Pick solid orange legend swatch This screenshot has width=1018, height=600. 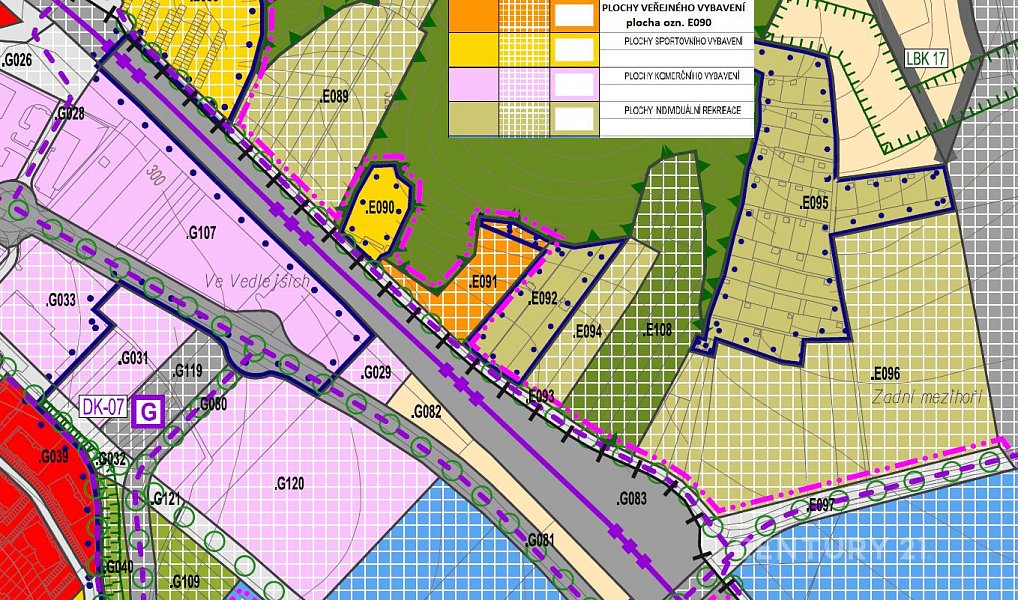(473, 16)
